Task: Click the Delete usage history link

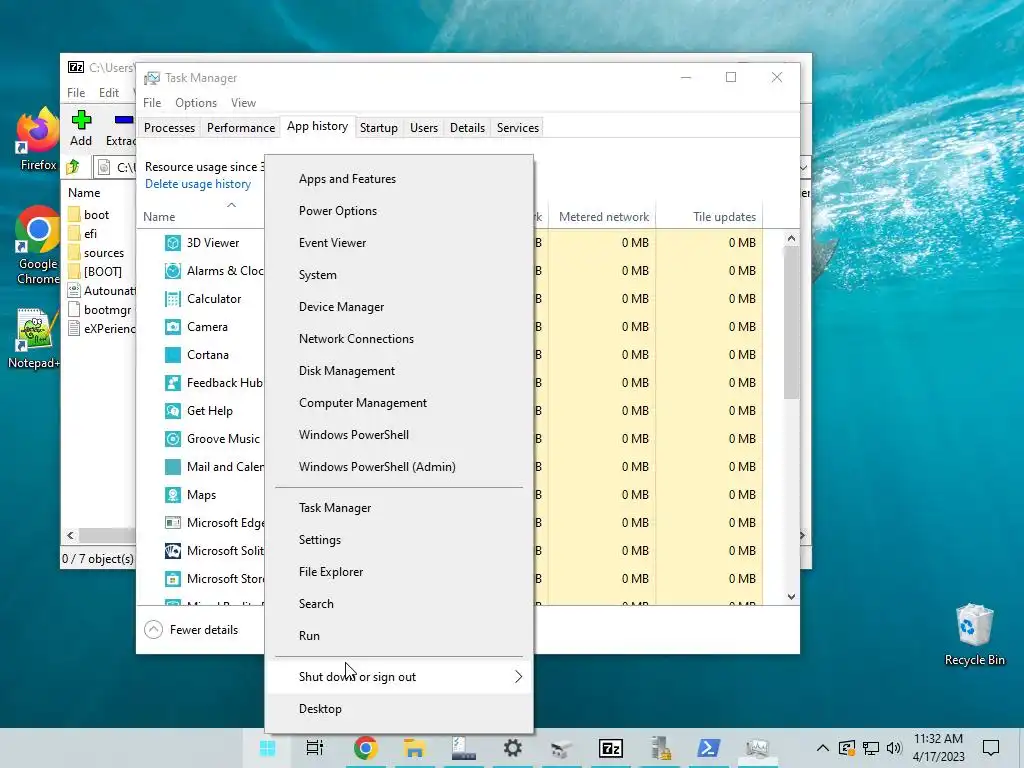Action: [198, 184]
